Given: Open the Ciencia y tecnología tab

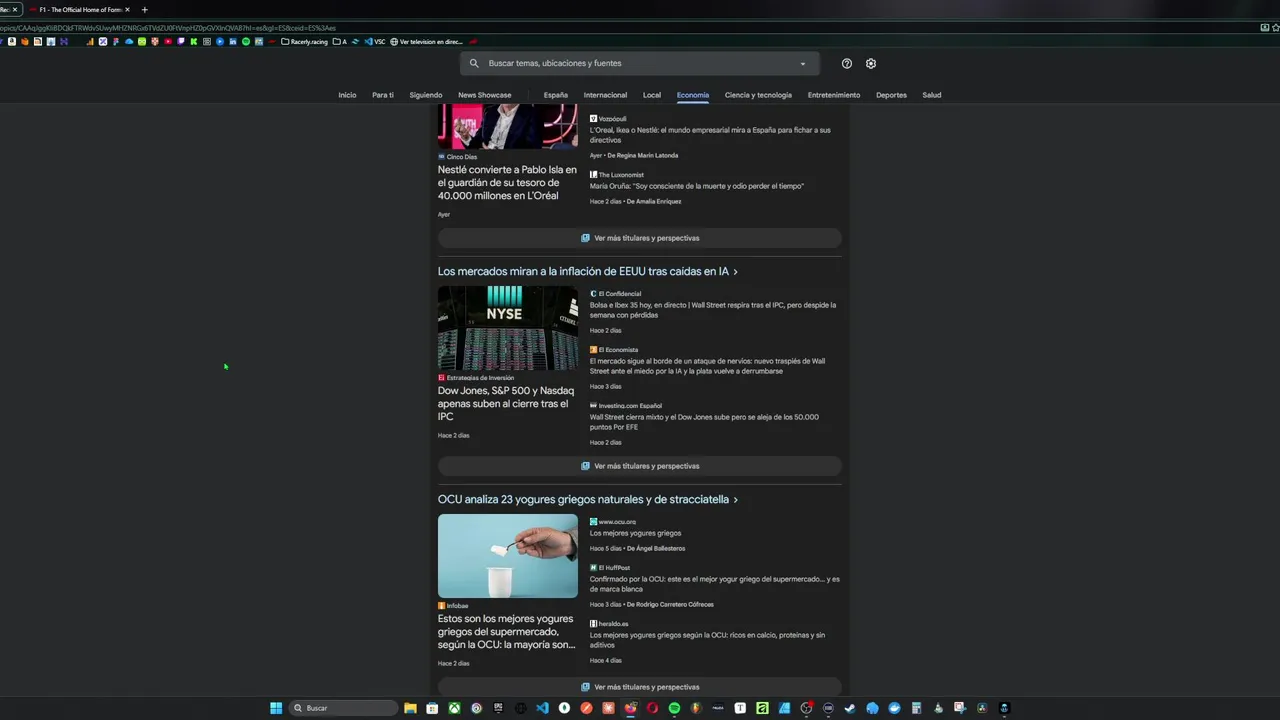Looking at the screenshot, I should (x=758, y=95).
